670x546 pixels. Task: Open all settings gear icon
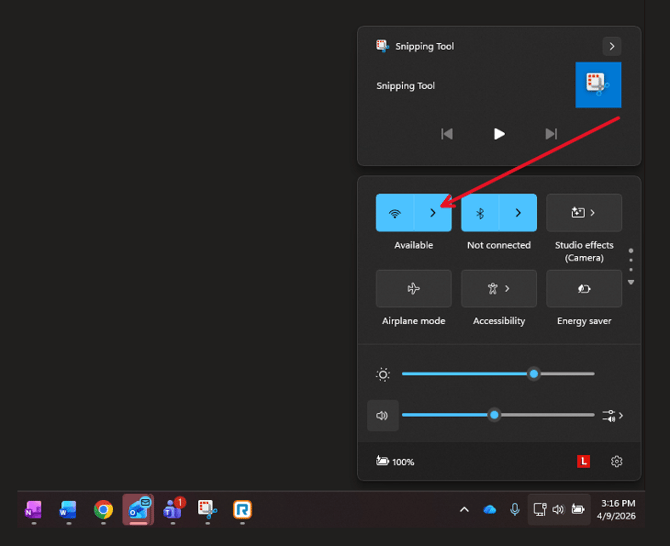pyautogui.click(x=616, y=461)
